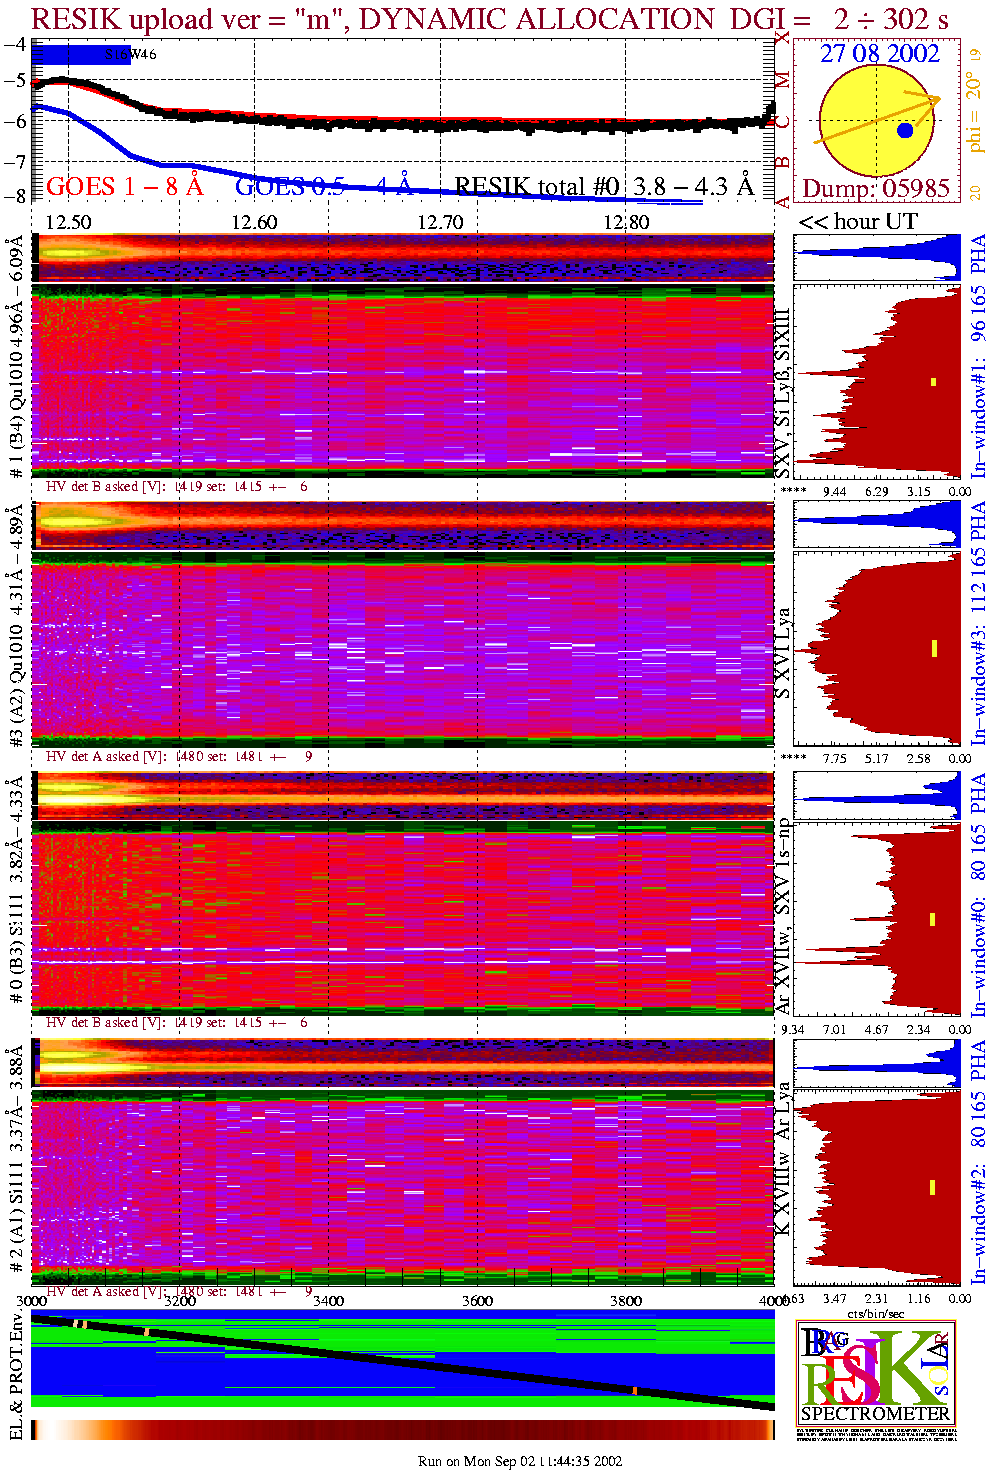Screen dimensions: 1004x1476
Task: Select the yellow marker in In-window#0 histogram
Action: (933, 919)
